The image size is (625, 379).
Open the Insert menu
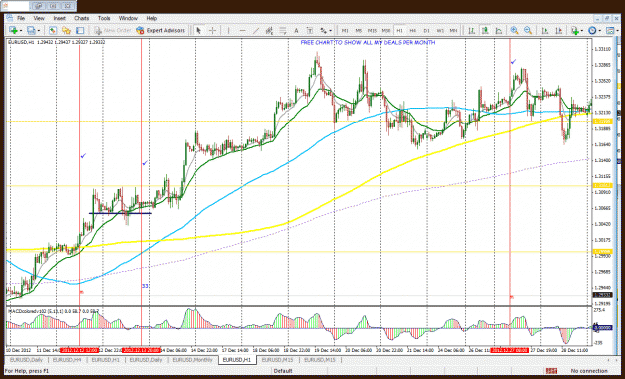pyautogui.click(x=60, y=18)
